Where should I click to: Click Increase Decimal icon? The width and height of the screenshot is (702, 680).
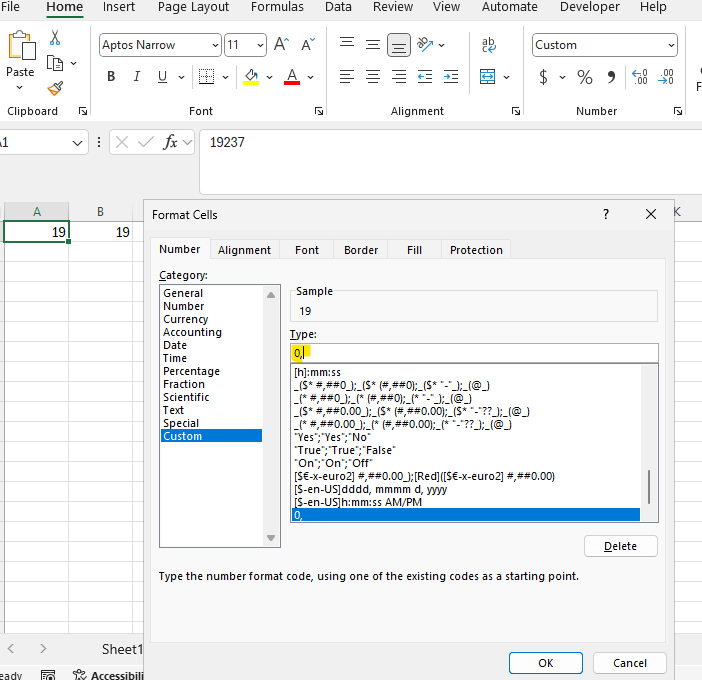[x=640, y=77]
